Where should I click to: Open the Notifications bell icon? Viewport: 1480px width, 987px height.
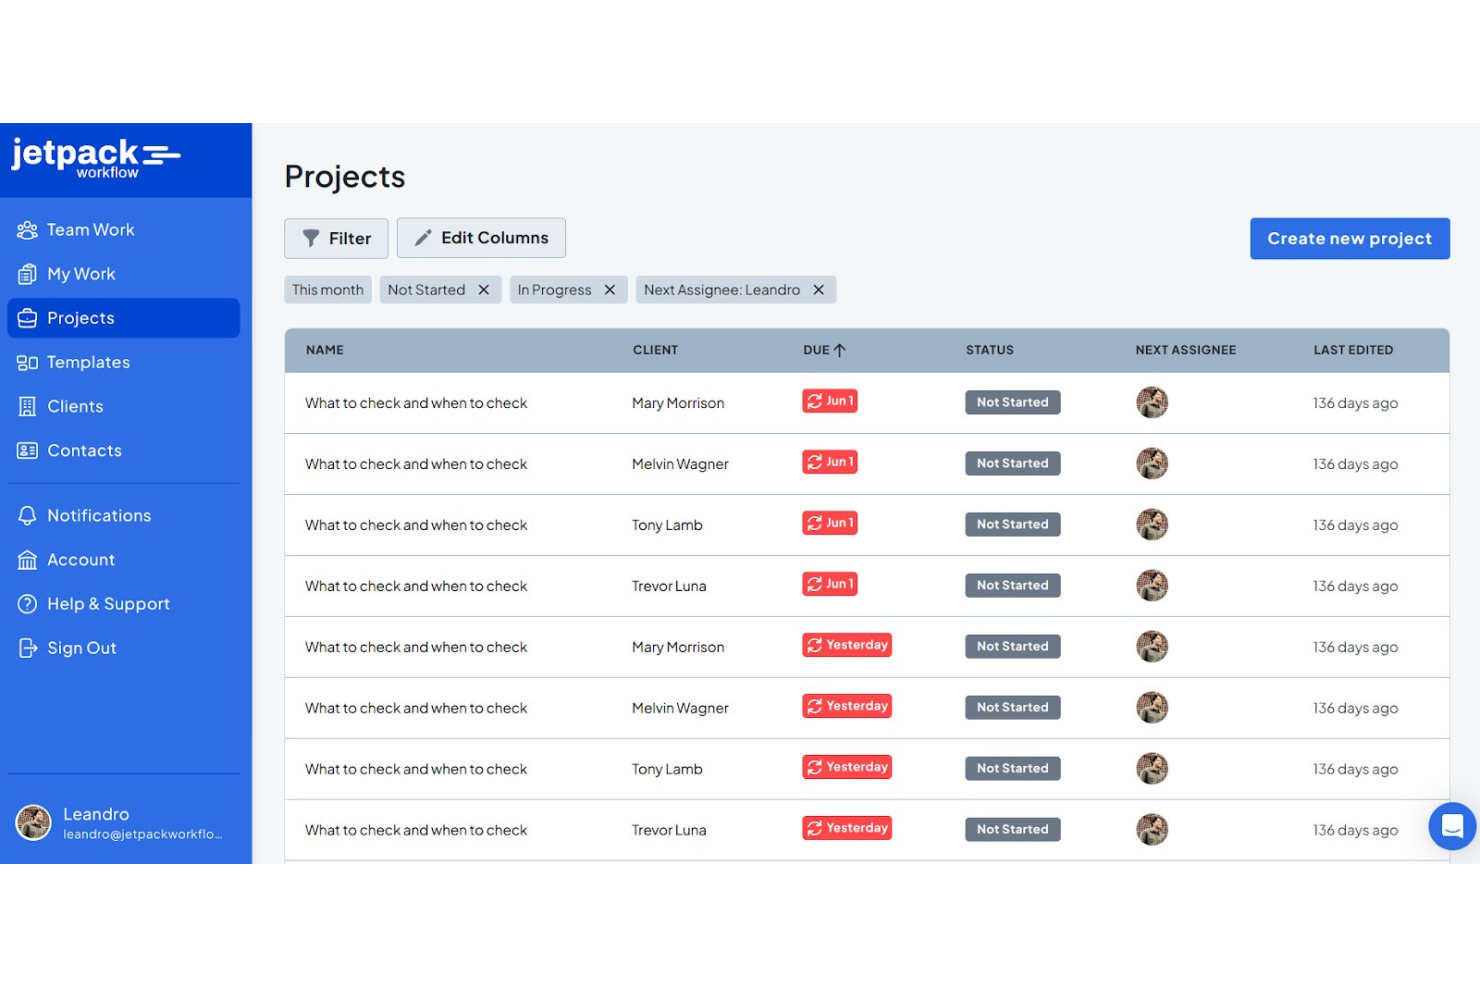(28, 515)
